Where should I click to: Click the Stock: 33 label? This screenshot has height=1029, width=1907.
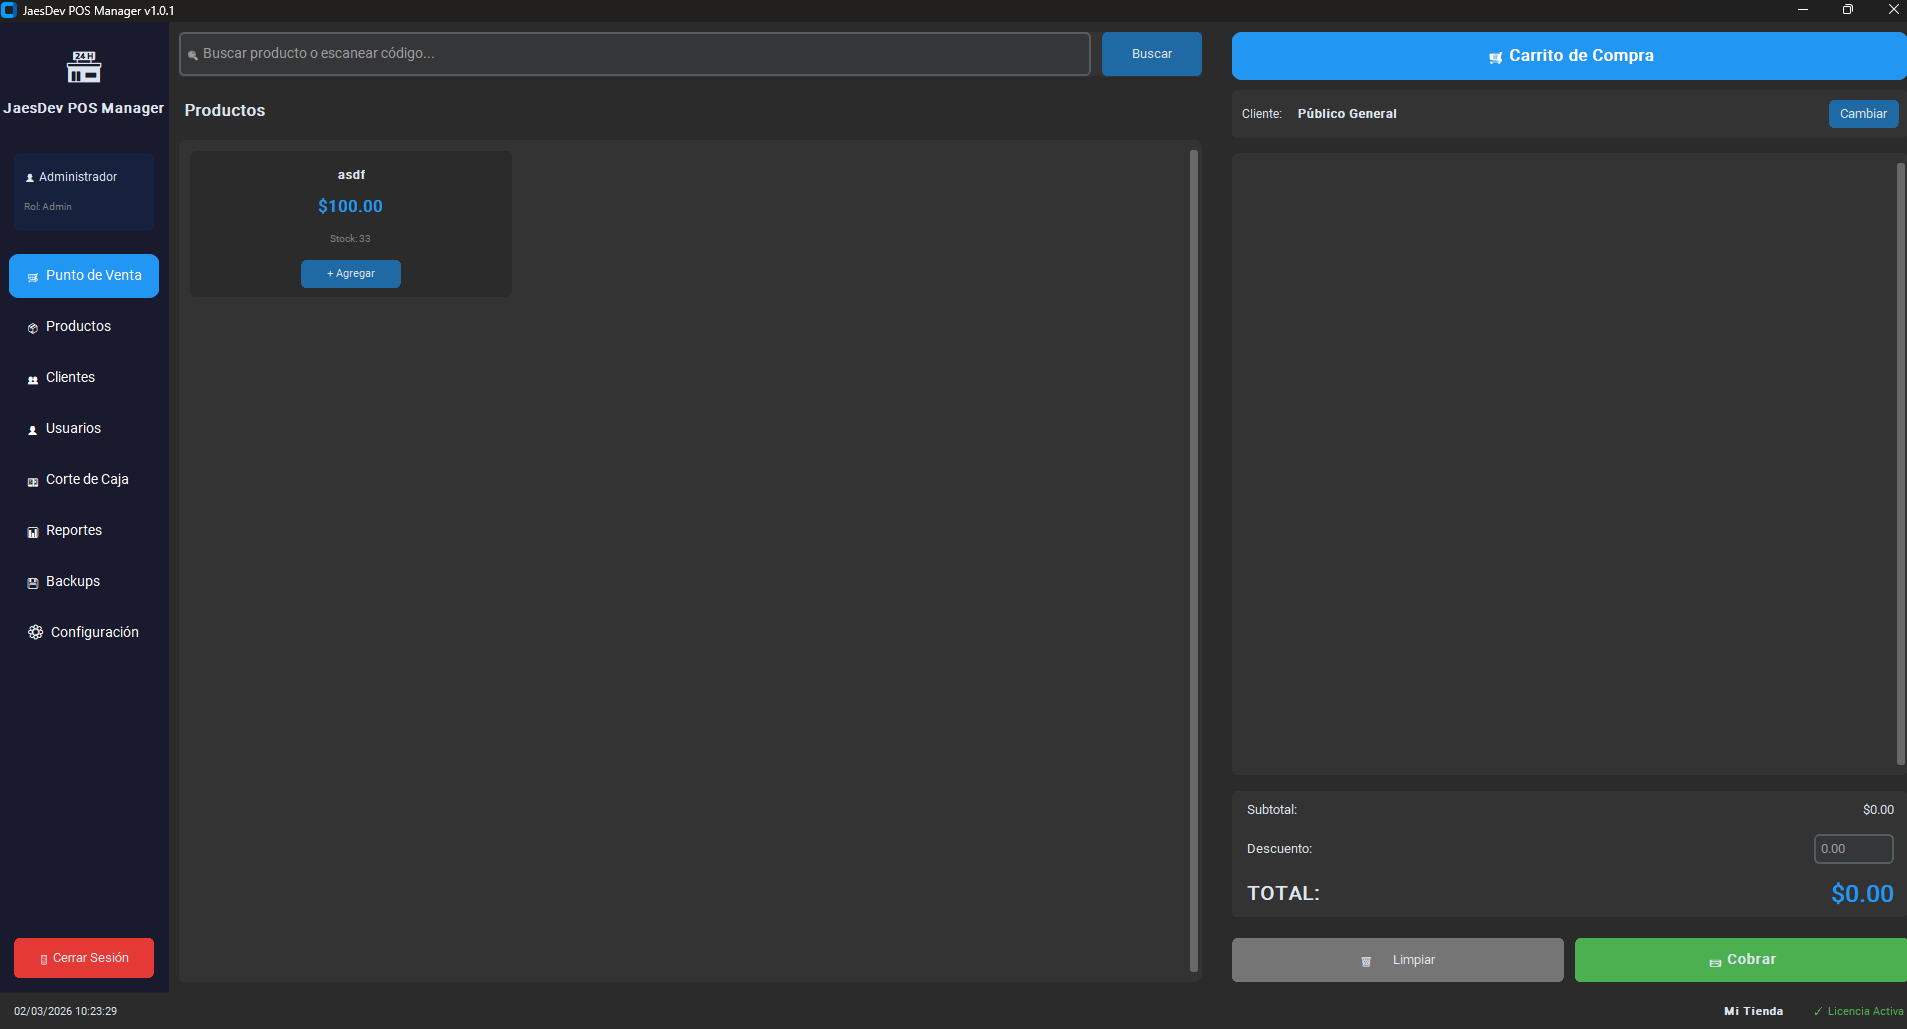[350, 239]
